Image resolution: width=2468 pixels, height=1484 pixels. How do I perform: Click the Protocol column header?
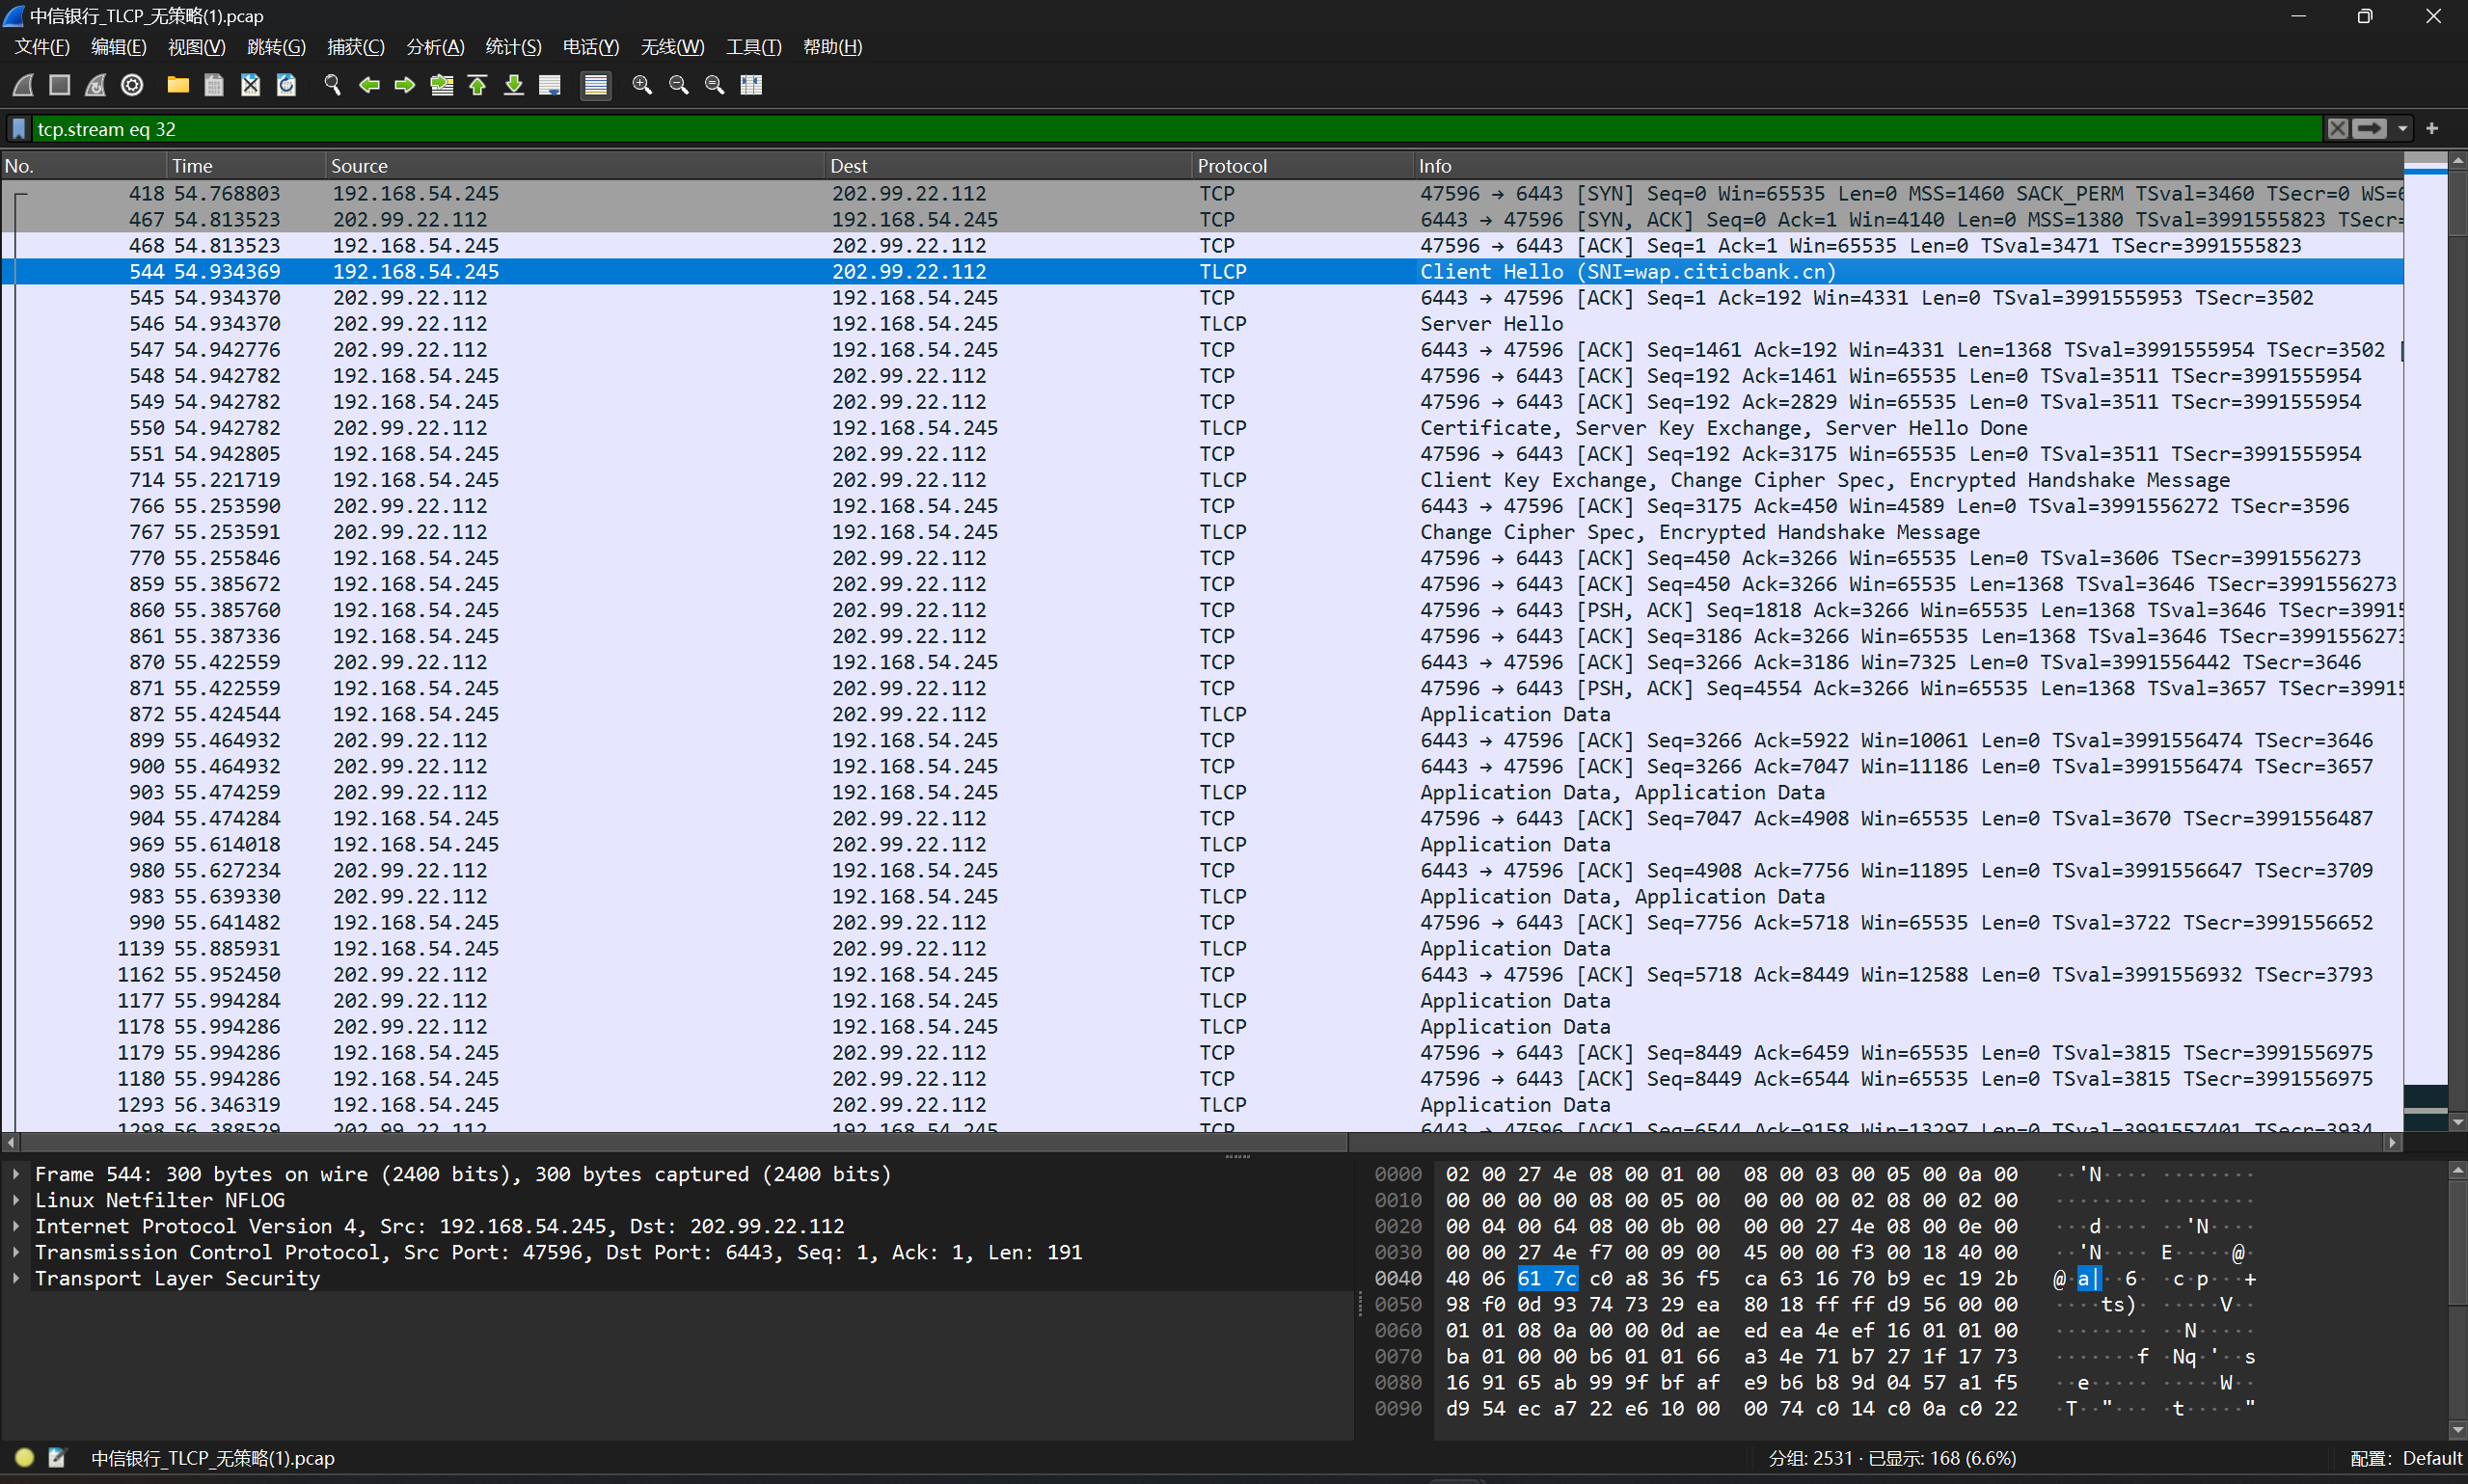1232,166
